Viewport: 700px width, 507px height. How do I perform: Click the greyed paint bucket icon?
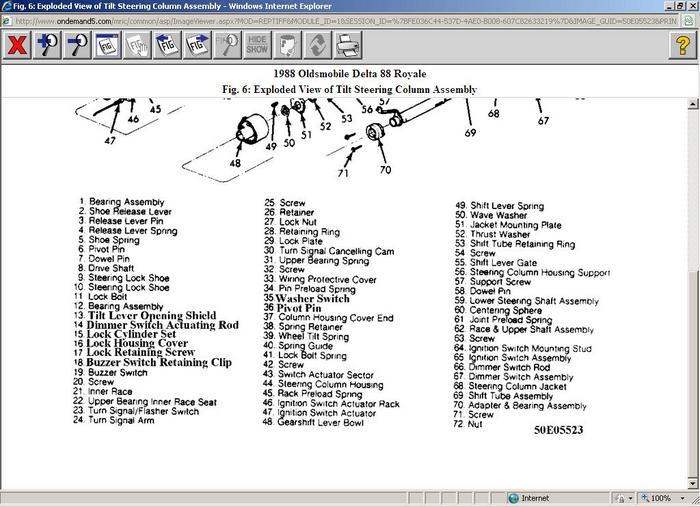(x=288, y=45)
